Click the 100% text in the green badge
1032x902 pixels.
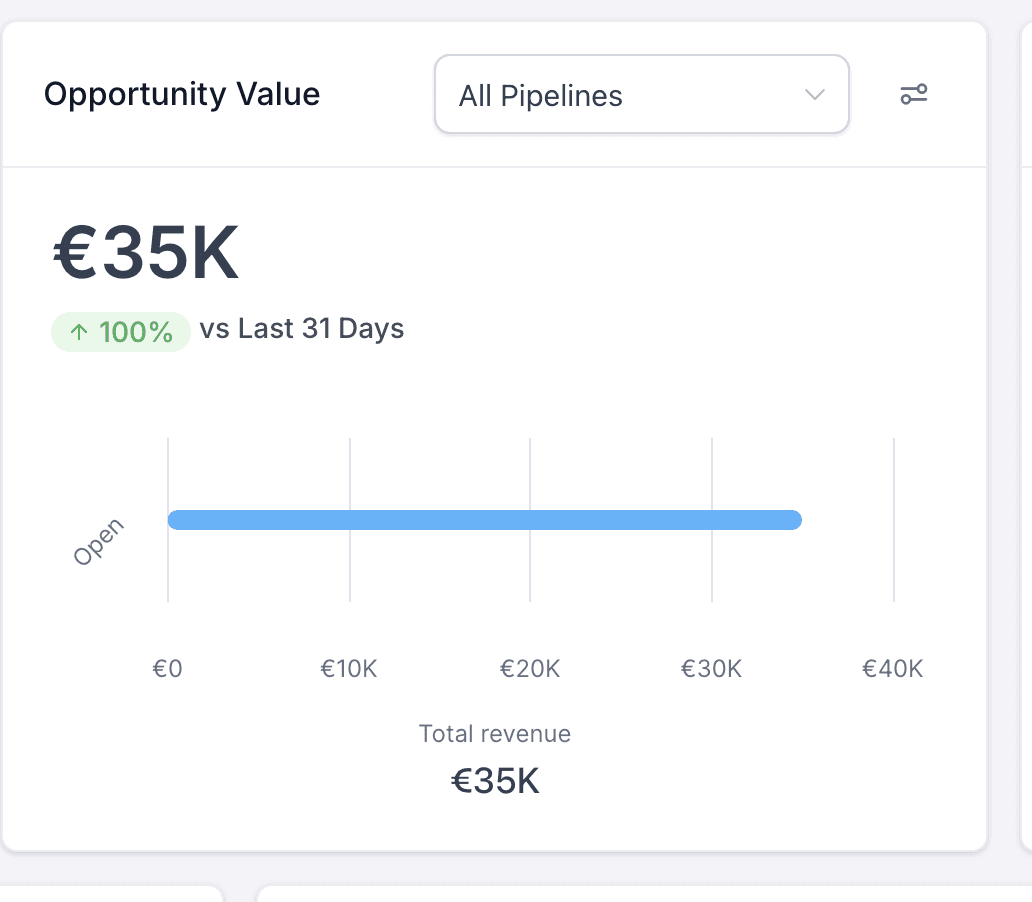[x=136, y=332]
